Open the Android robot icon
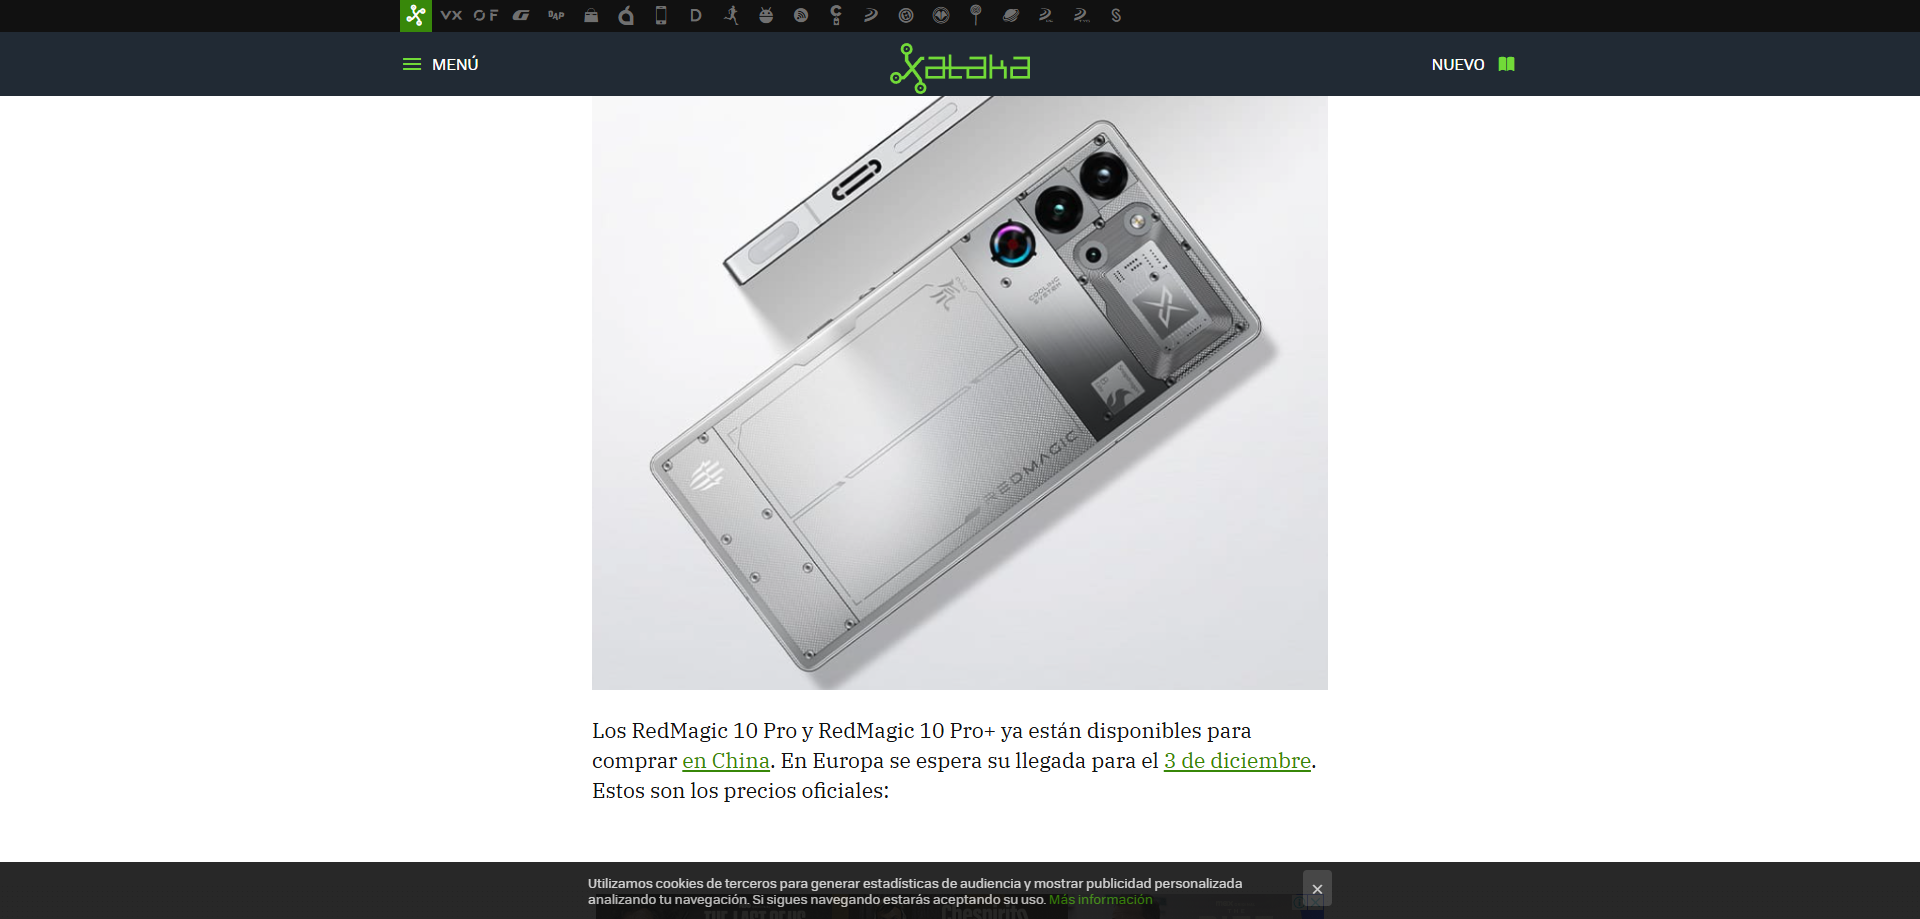Viewport: 1920px width, 919px height. pyautogui.click(x=766, y=16)
